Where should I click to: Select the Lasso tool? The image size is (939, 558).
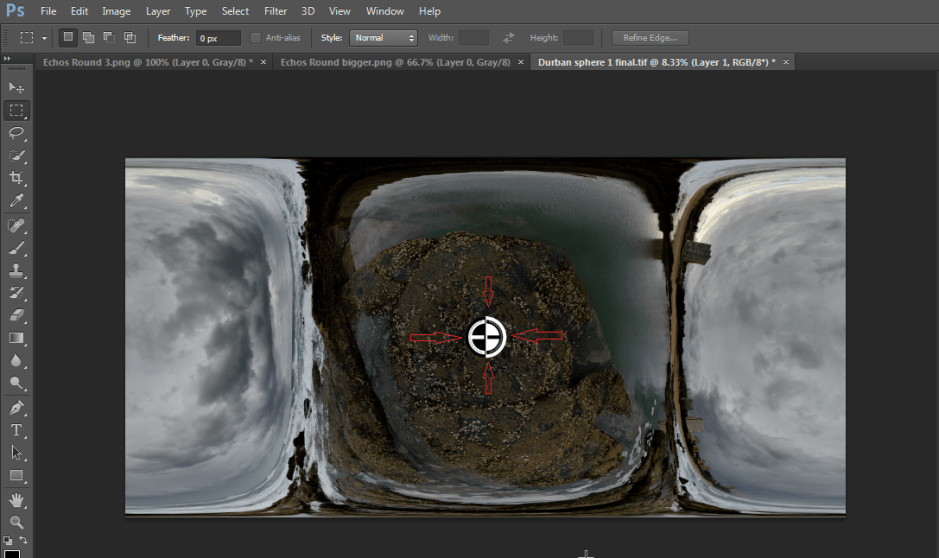[16, 133]
